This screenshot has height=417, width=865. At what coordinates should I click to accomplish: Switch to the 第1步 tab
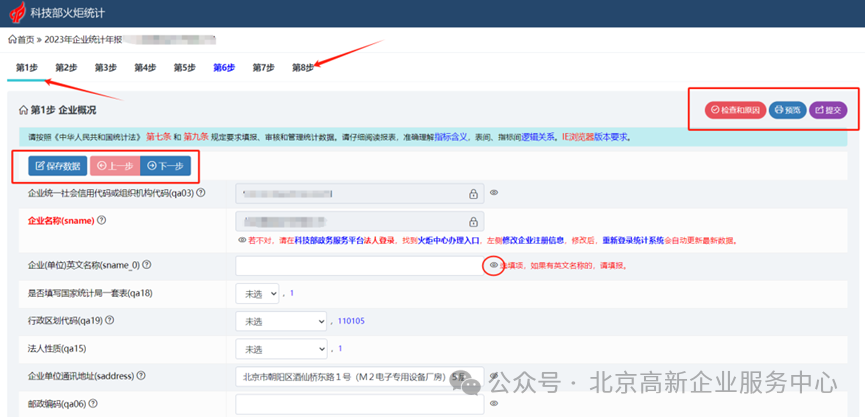click(26, 68)
